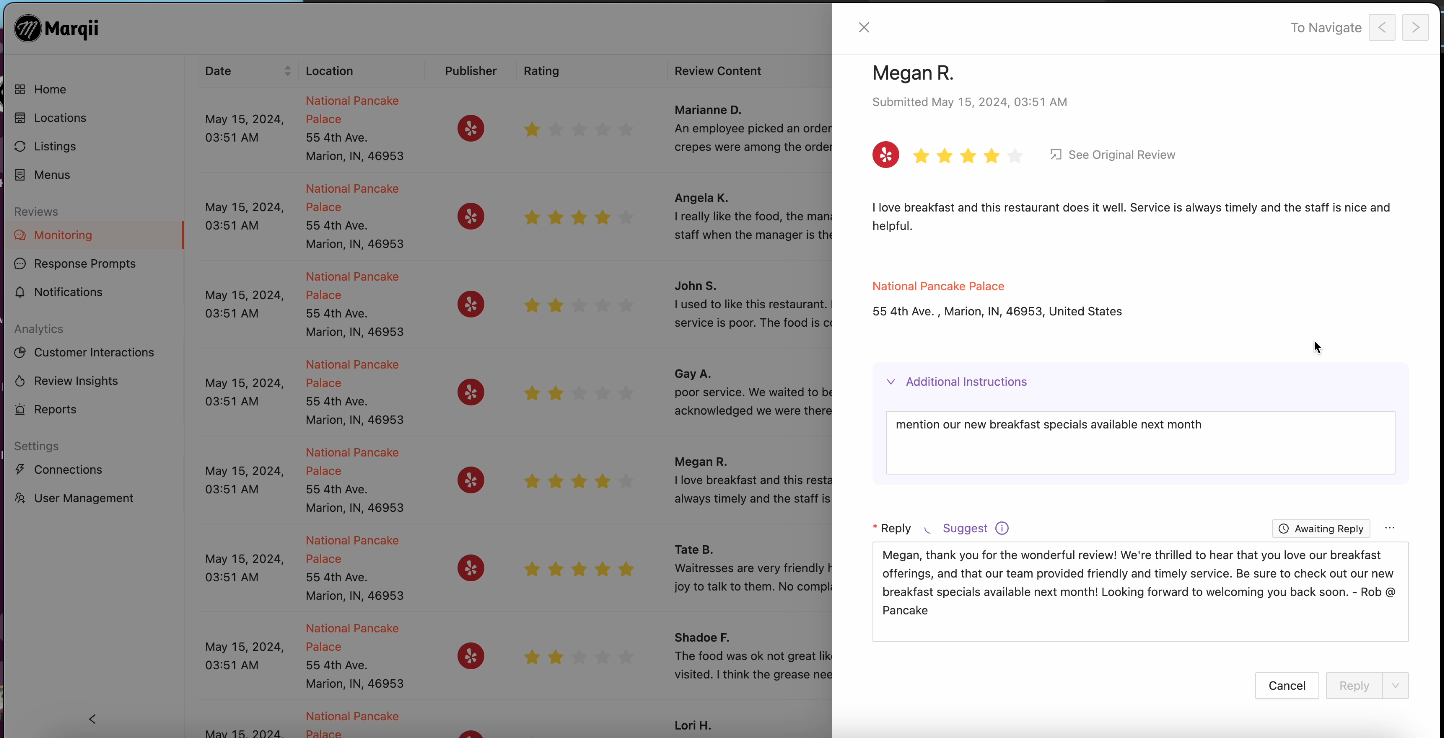Open John S.'s review row
Image resolution: width=1444 pixels, height=738 pixels.
tap(515, 305)
